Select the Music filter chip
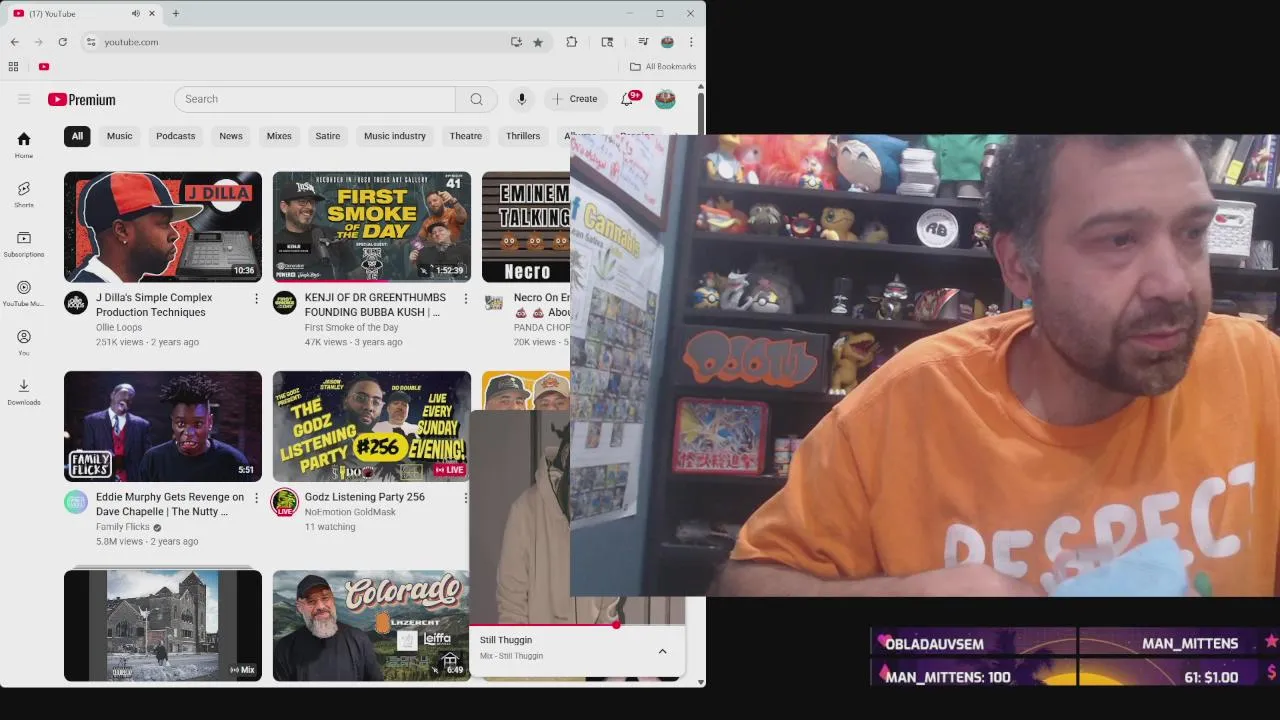Image resolution: width=1280 pixels, height=720 pixels. [x=119, y=136]
